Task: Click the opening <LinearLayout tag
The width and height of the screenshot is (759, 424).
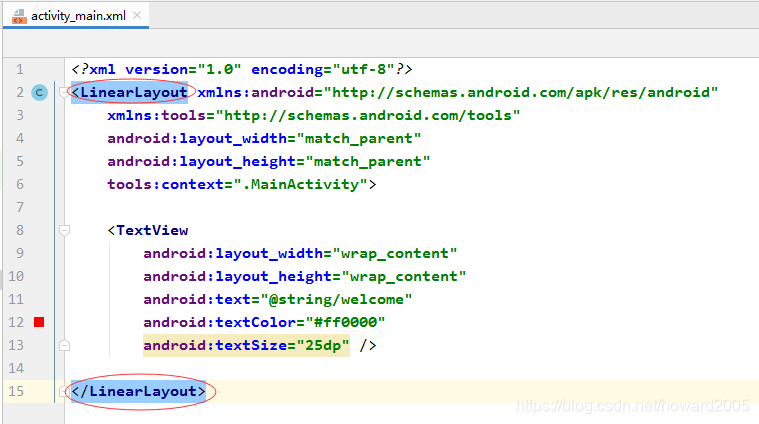Action: [x=129, y=92]
